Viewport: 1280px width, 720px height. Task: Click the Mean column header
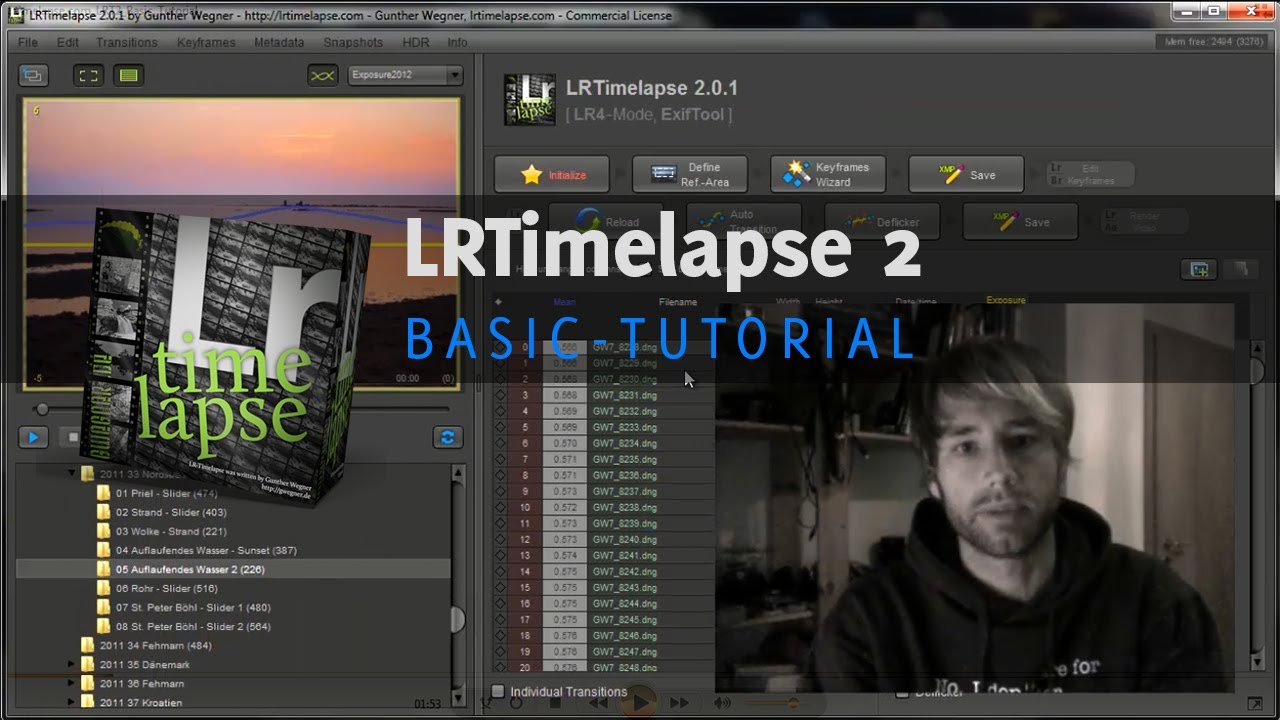(x=564, y=302)
